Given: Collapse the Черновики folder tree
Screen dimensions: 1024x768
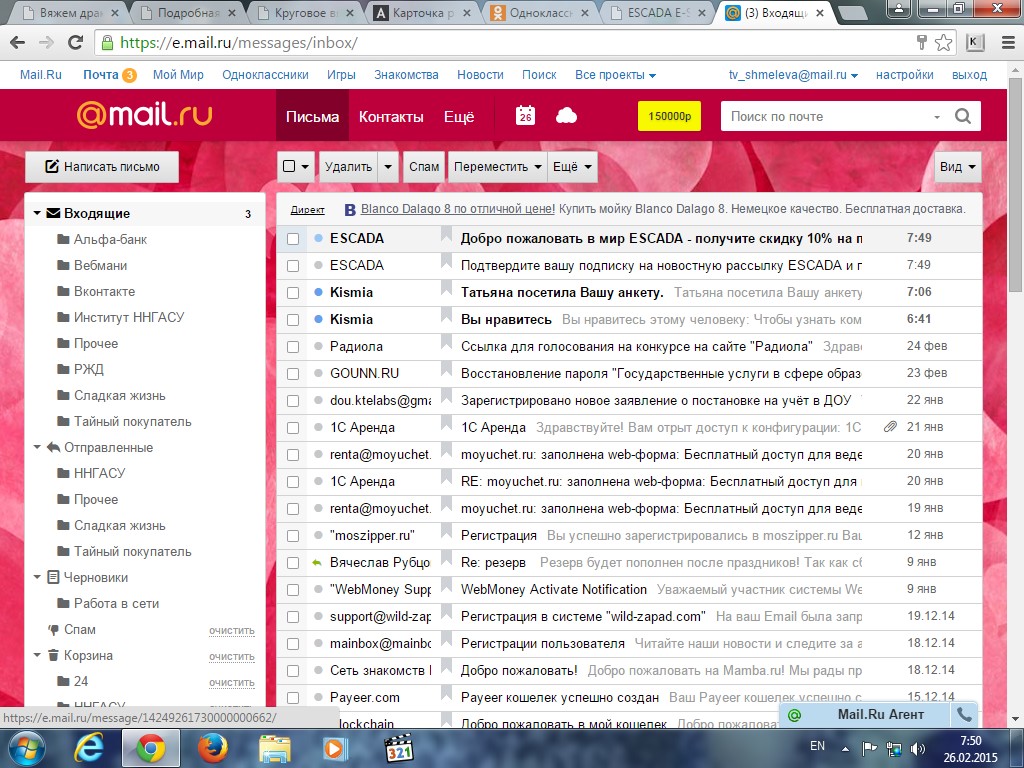Looking at the screenshot, I should click(37, 577).
